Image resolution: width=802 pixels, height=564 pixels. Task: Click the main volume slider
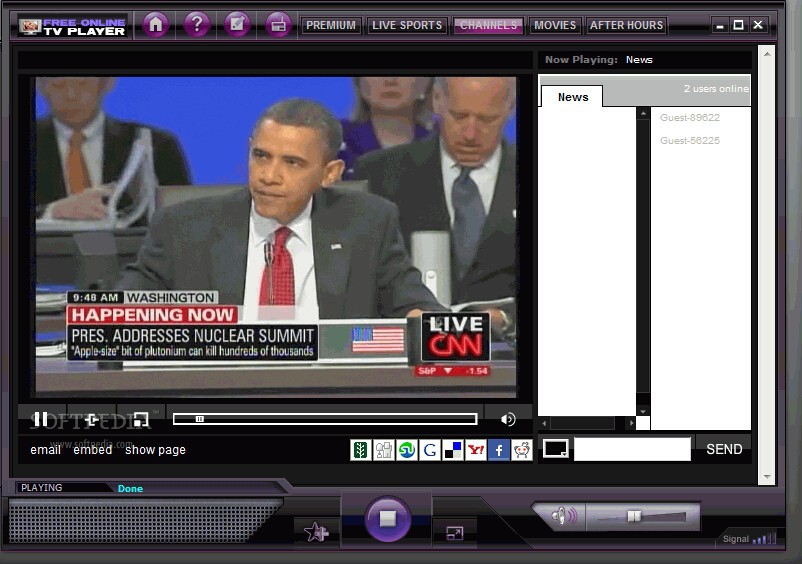pyautogui.click(x=641, y=517)
